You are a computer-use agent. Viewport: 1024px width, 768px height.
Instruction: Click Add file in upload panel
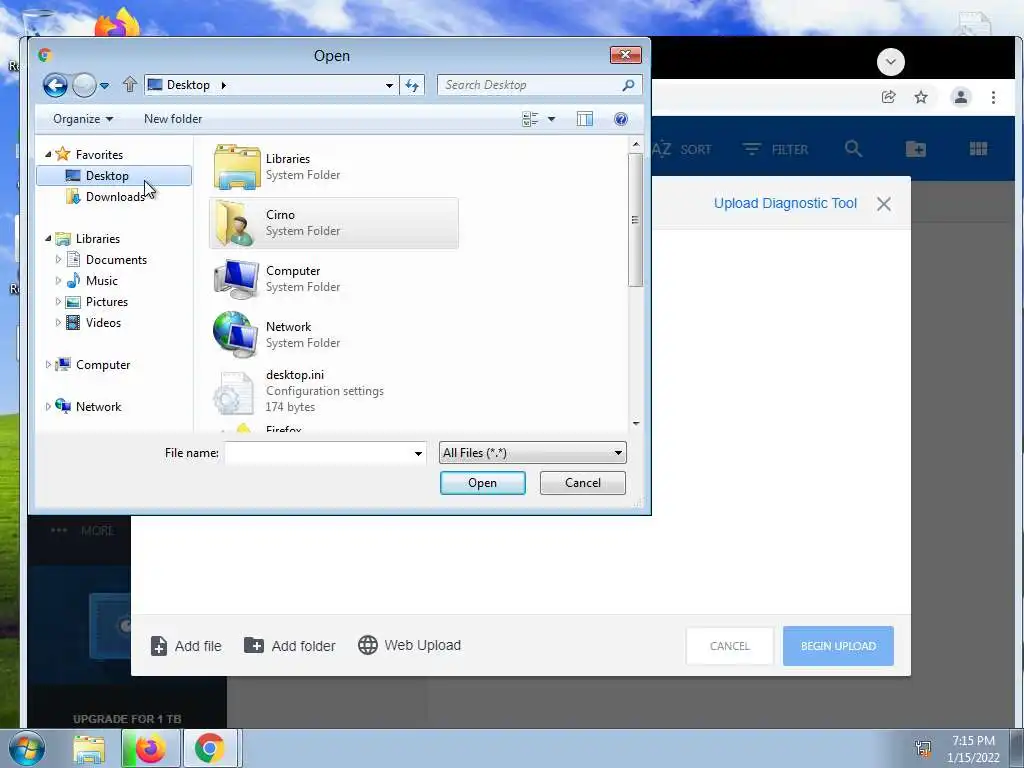(186, 646)
